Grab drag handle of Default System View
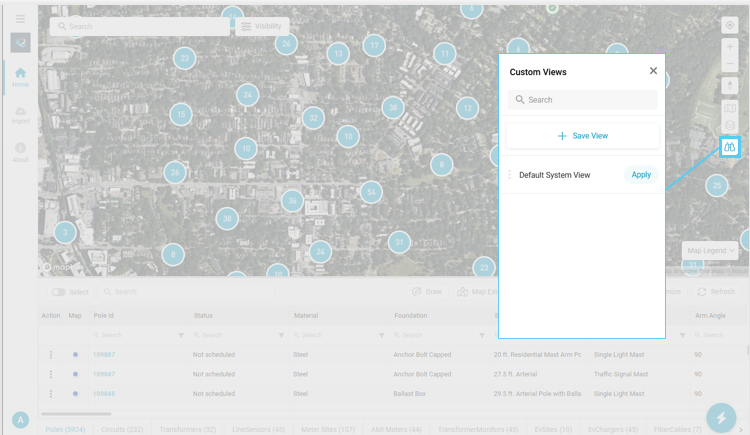The height and width of the screenshot is (435, 750). pos(509,175)
